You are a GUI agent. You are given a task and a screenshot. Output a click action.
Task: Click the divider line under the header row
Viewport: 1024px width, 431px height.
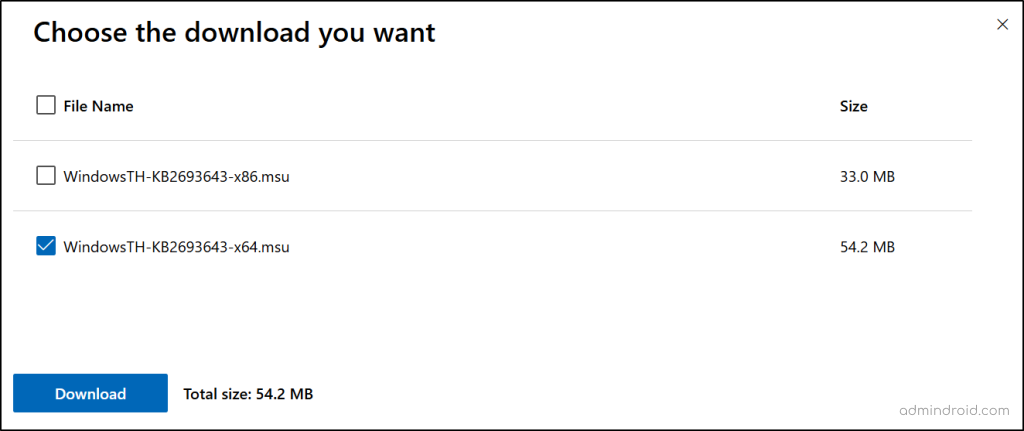(500, 141)
